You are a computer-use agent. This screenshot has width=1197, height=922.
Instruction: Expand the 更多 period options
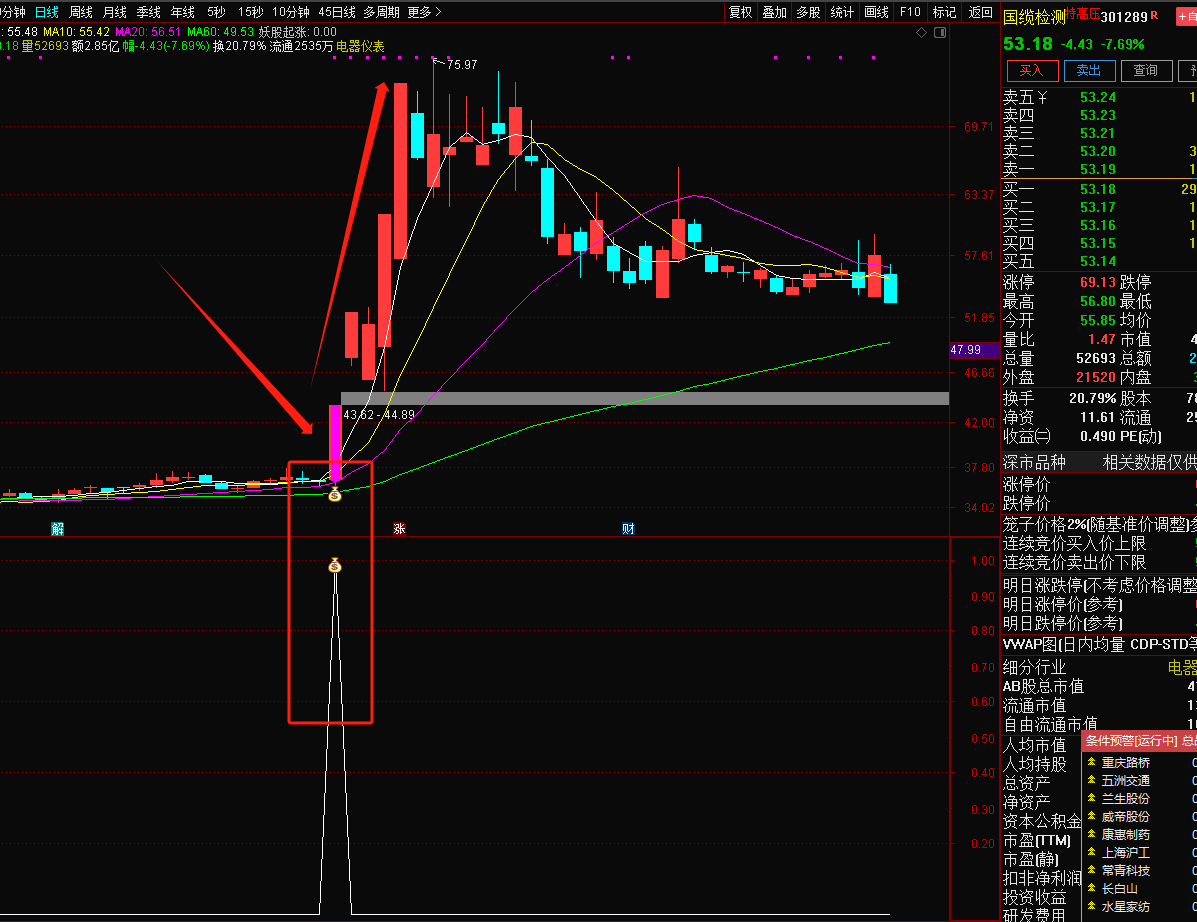[424, 12]
